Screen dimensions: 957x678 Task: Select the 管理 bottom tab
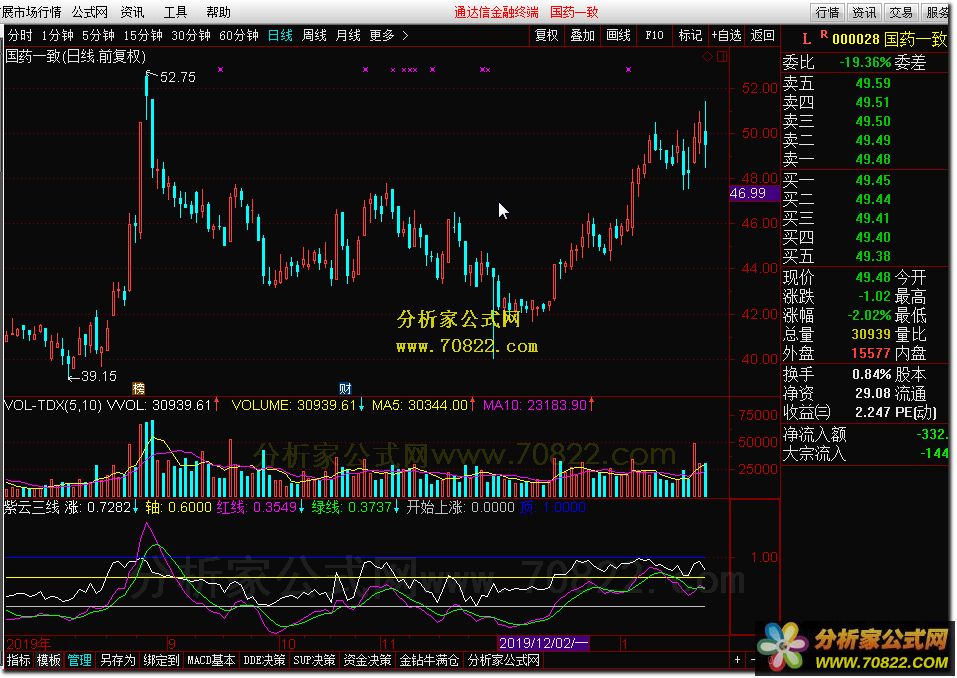pos(79,660)
